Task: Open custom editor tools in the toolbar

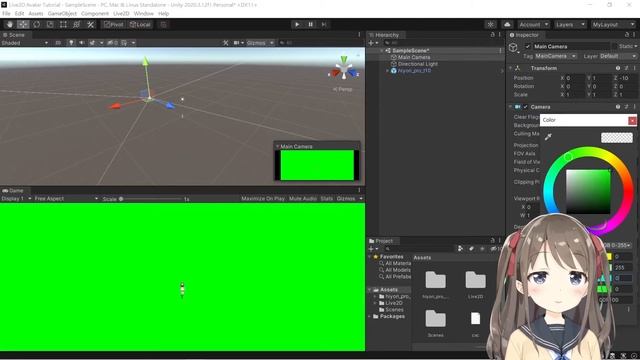Action: [x=90, y=24]
